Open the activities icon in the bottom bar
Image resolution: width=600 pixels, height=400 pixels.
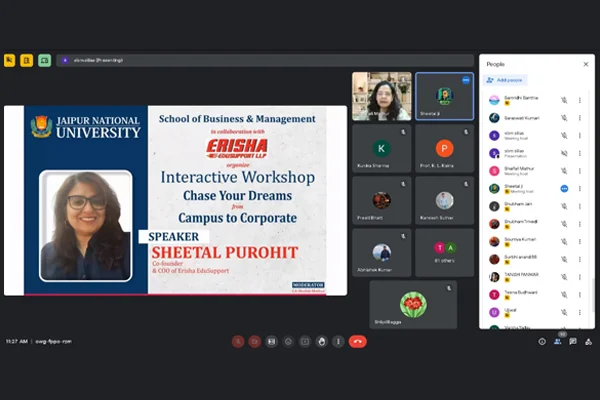pyautogui.click(x=589, y=341)
